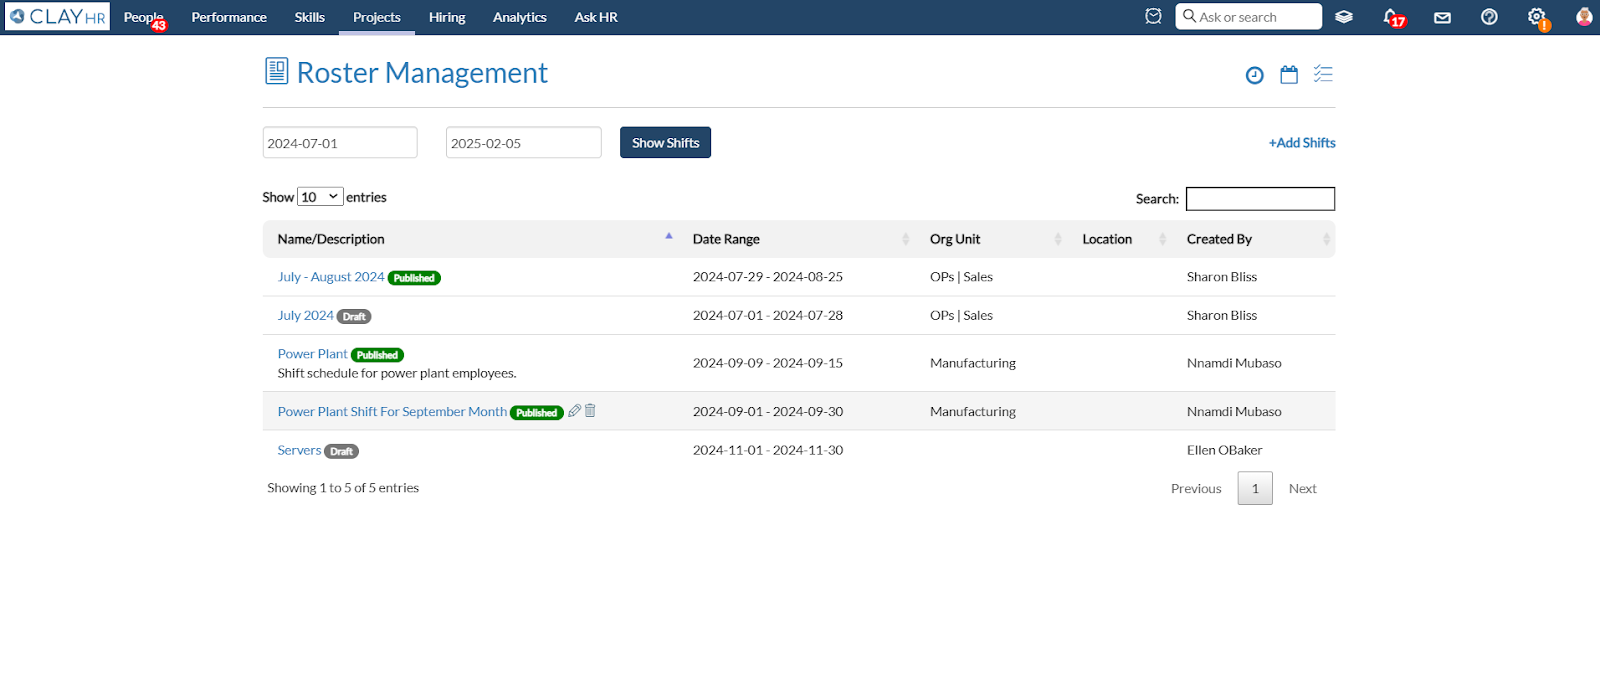Click the Previous pagination button
This screenshot has height=695, width=1600.
(x=1196, y=488)
